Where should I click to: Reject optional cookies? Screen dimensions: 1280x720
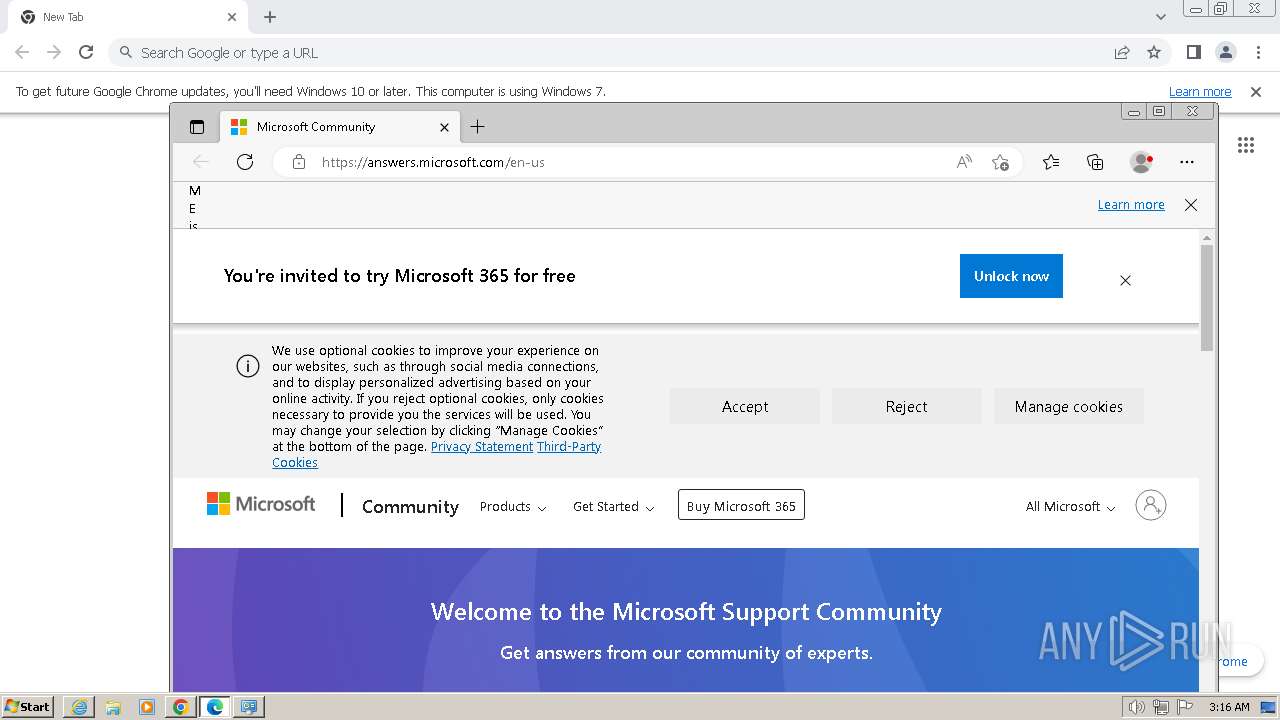(906, 407)
